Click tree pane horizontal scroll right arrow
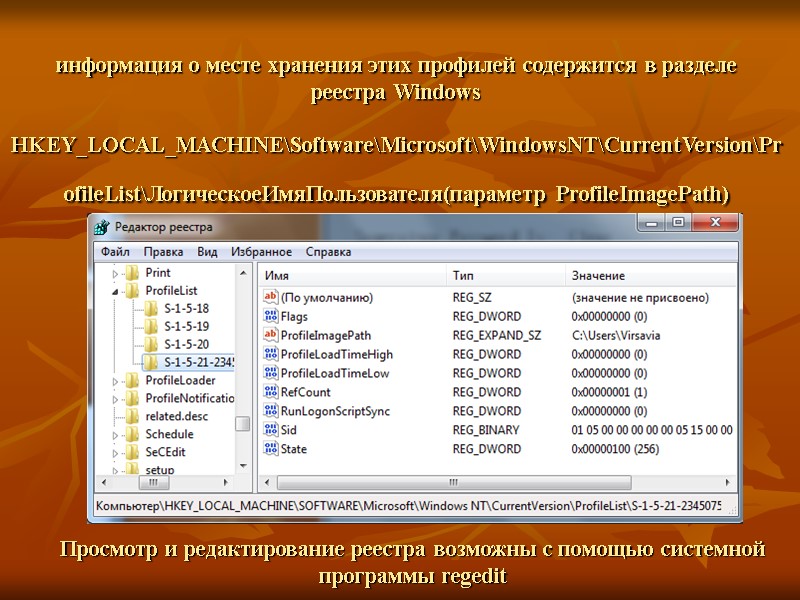This screenshot has height=600, width=800. 226,482
